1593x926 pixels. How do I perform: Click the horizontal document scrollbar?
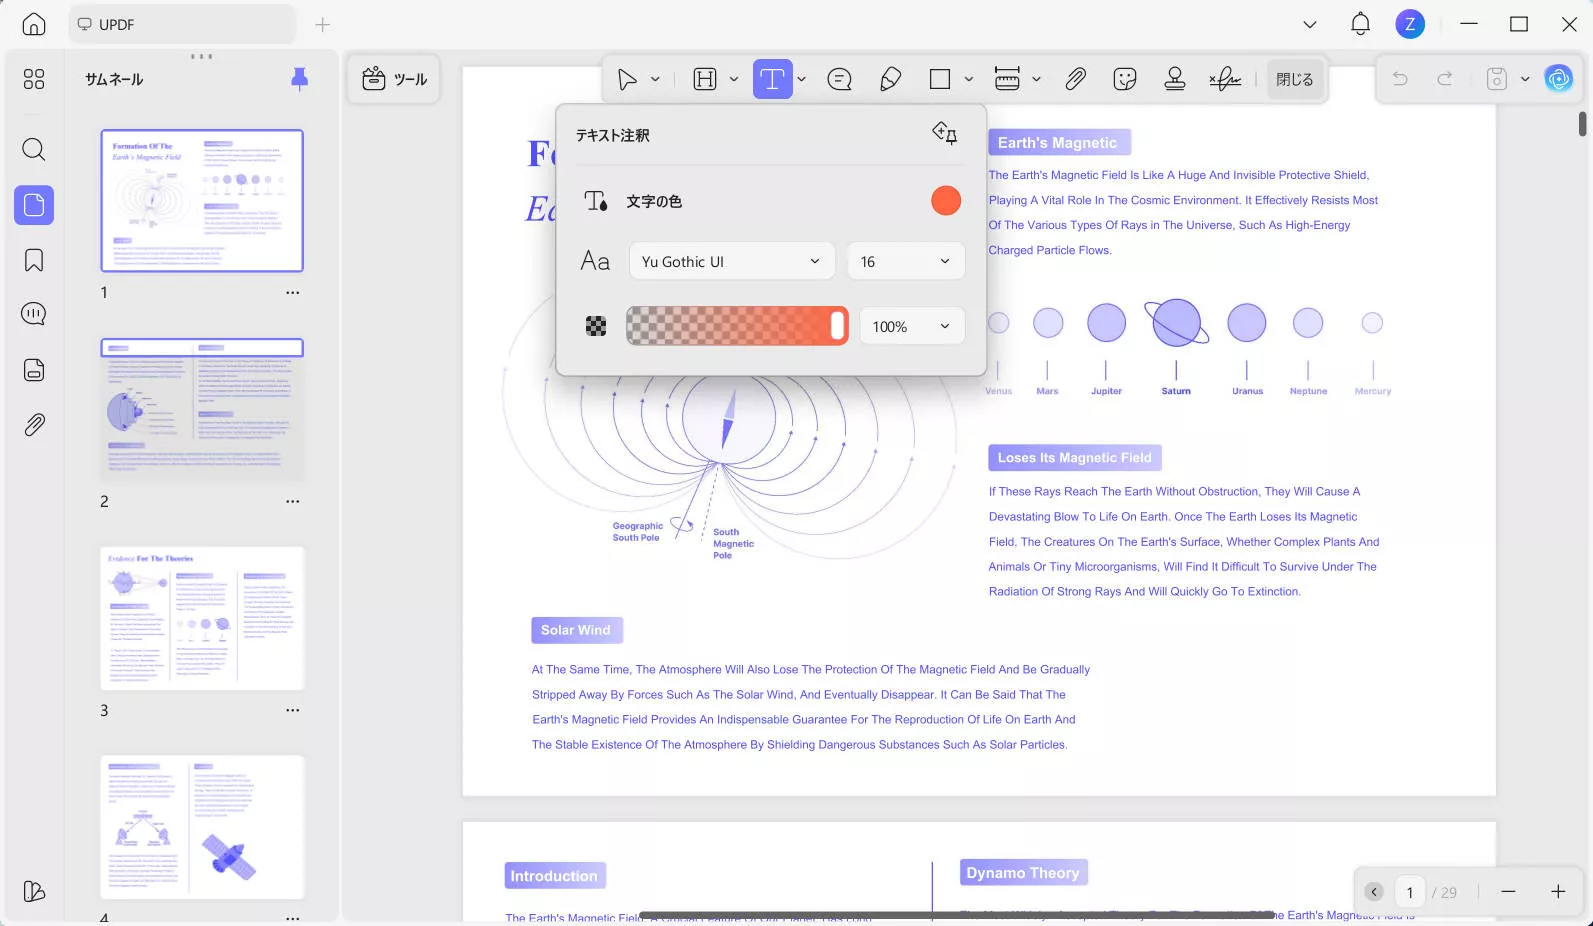(x=956, y=915)
